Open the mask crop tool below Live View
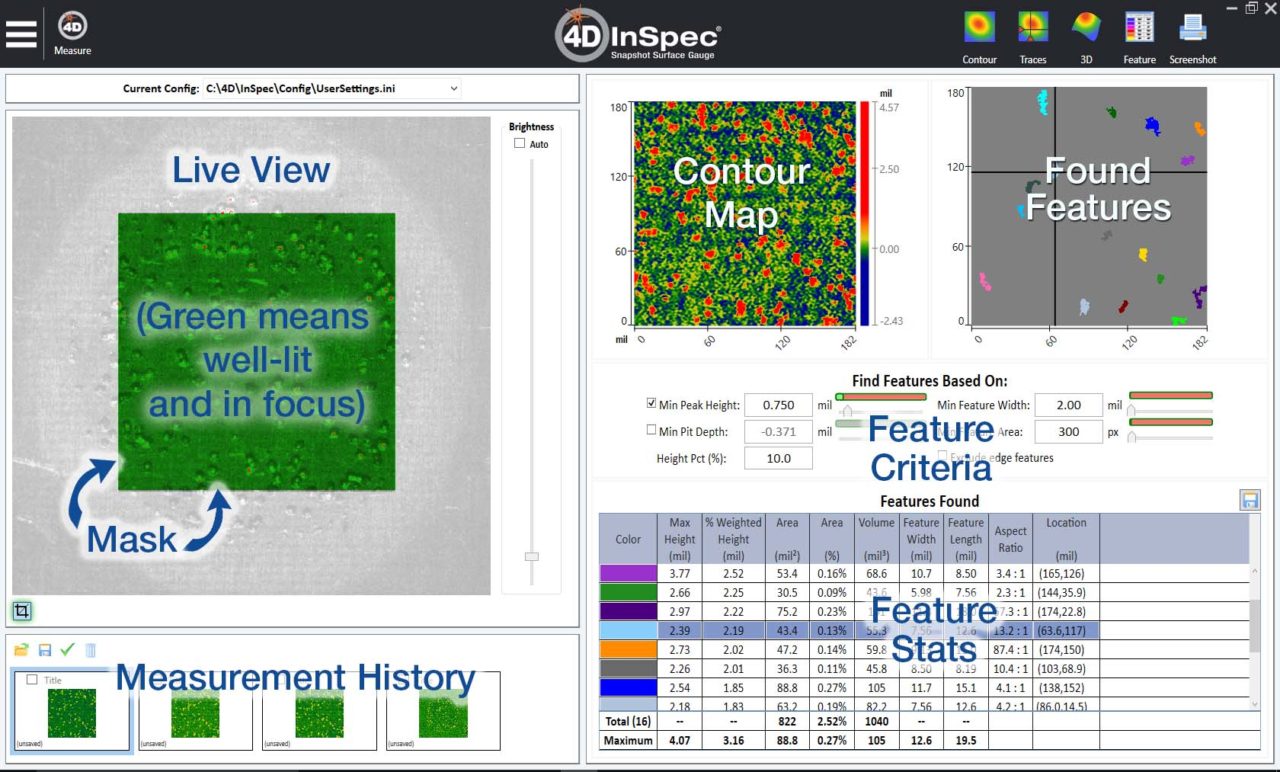The image size is (1280, 772). pyautogui.click(x=22, y=610)
